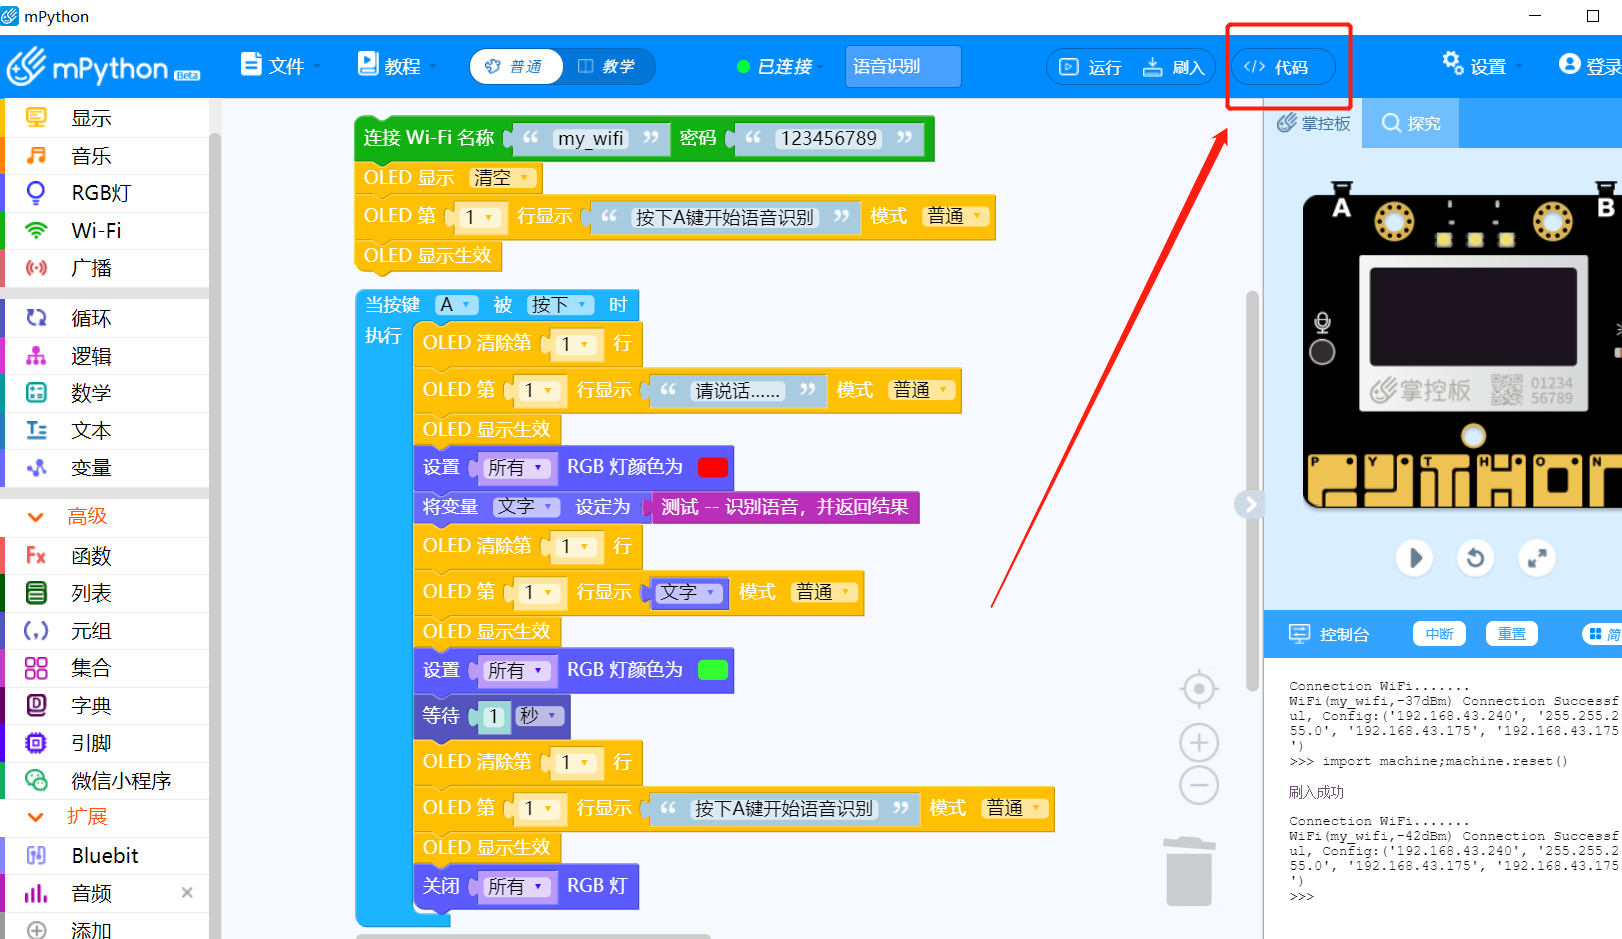
Task: Expand the simulator to fullscreen
Action: [x=1537, y=558]
